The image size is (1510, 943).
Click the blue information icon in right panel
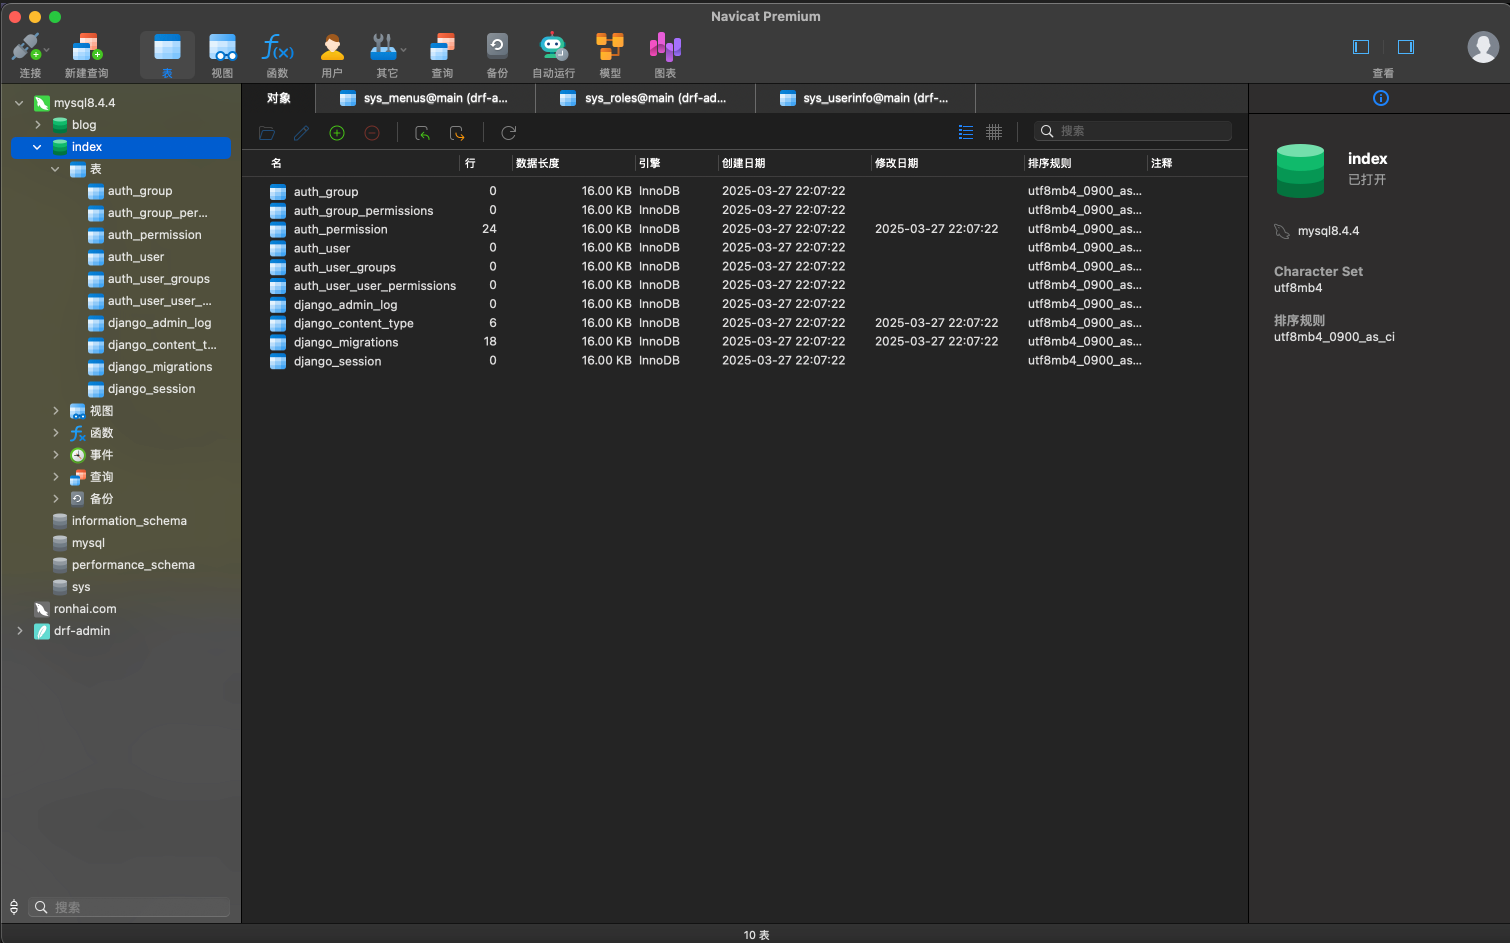1381,98
